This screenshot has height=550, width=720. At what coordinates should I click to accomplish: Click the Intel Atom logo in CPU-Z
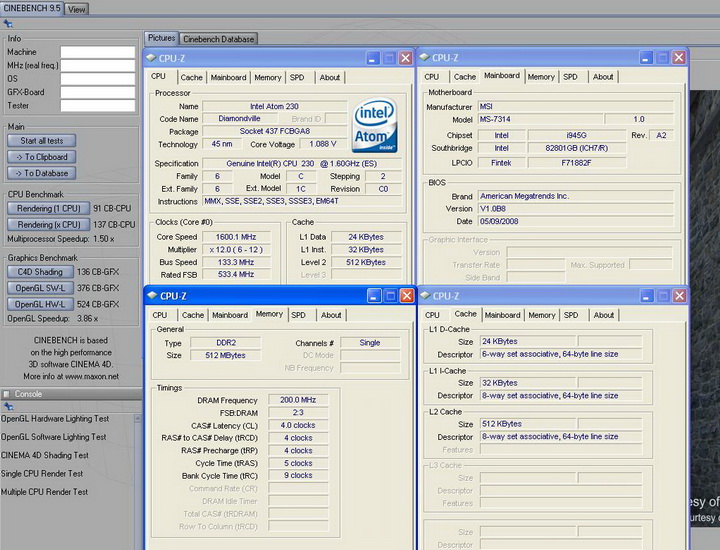(376, 124)
